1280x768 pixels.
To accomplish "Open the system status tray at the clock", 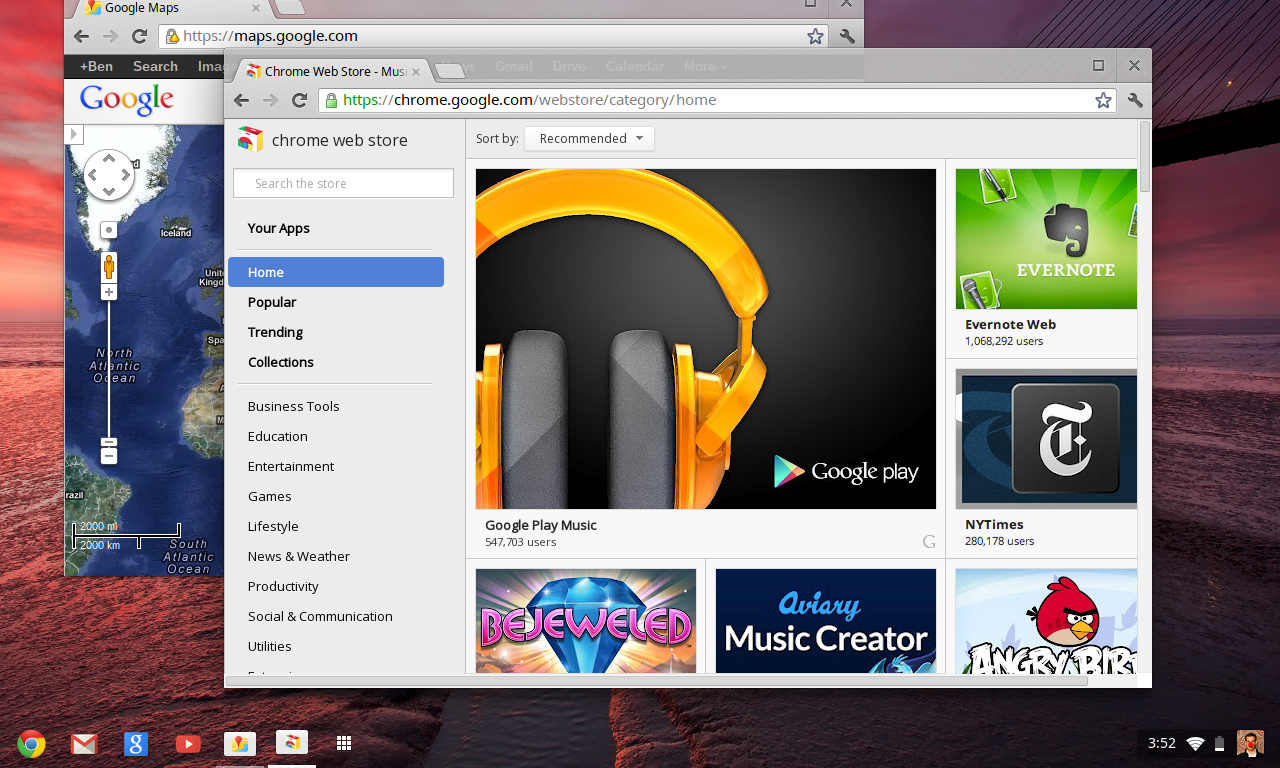I will pyautogui.click(x=1161, y=743).
